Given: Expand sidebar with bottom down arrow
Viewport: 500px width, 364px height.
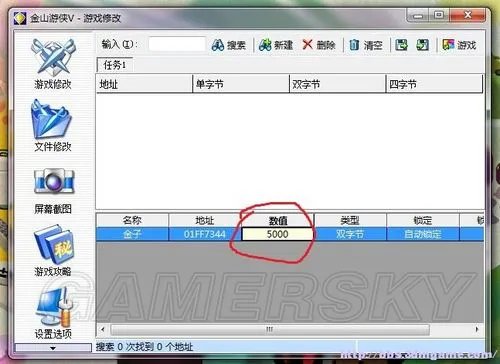Looking at the screenshot, I should point(53,348).
